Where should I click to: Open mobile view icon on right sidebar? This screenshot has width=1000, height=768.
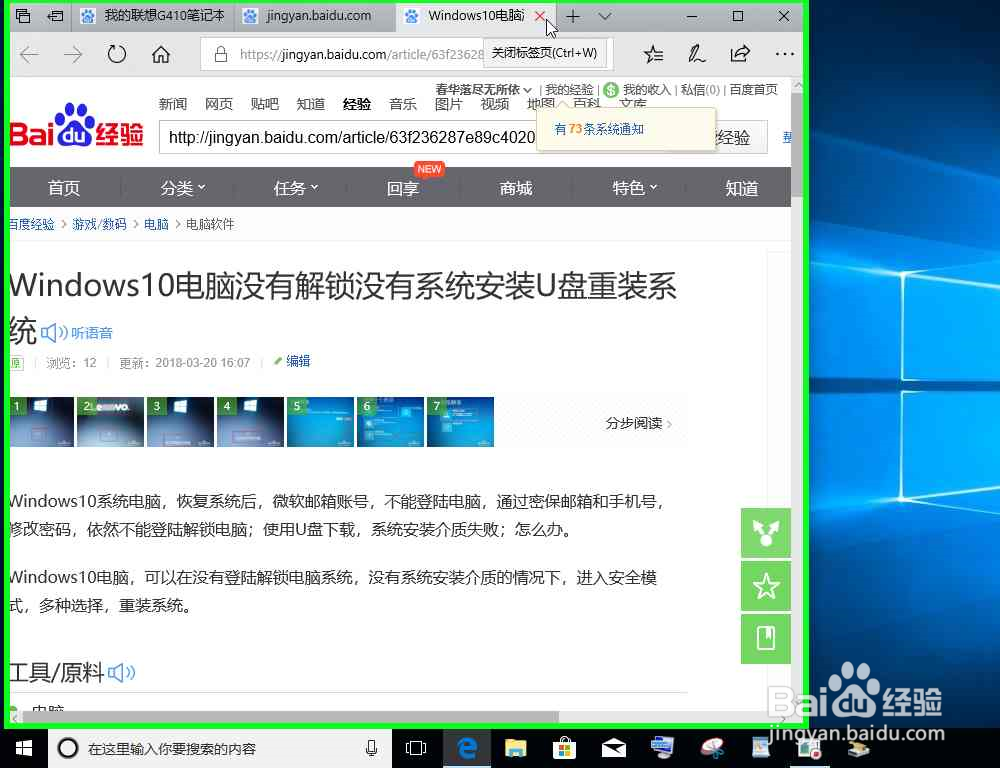point(765,639)
